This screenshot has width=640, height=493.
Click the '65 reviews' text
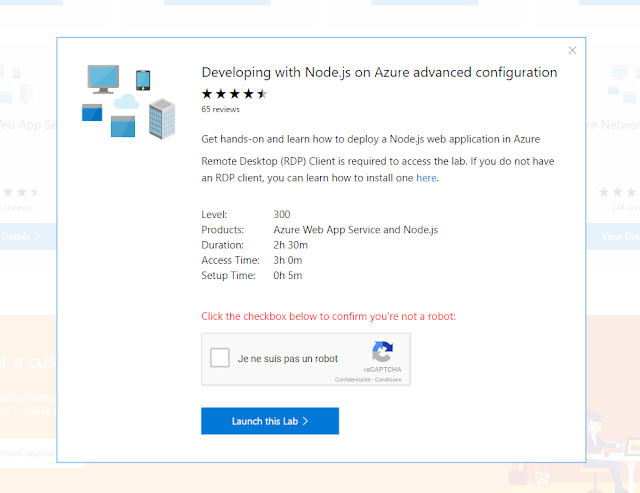pos(220,109)
